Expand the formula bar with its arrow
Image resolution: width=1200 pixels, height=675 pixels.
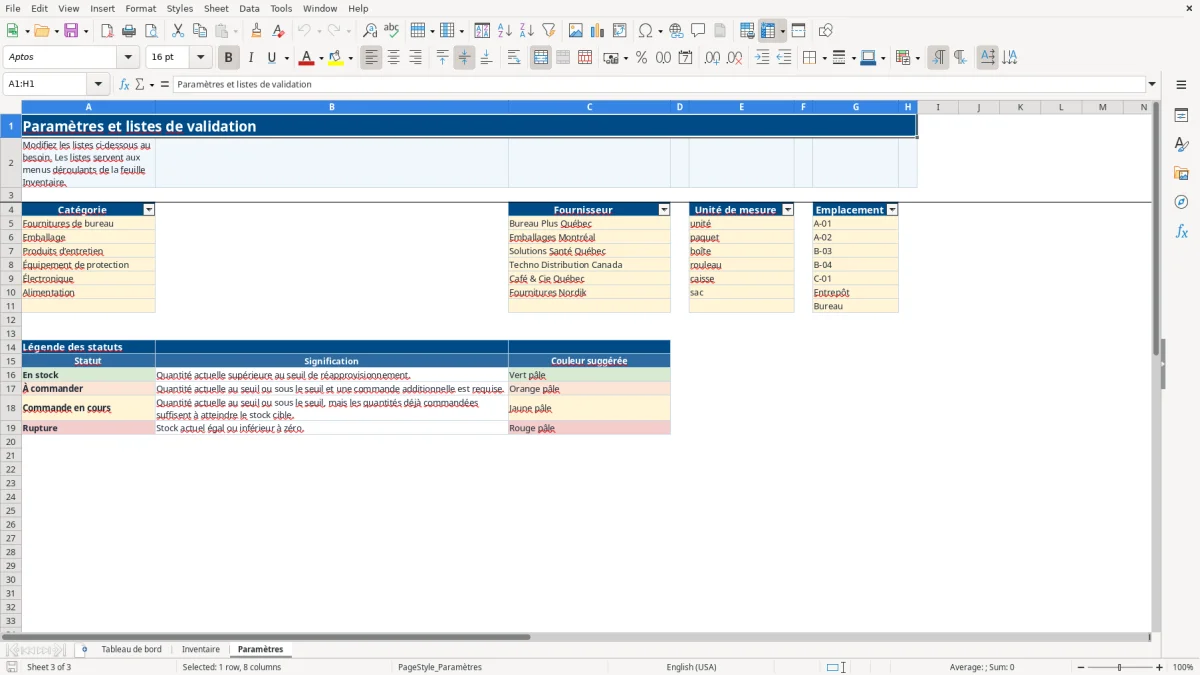[x=1152, y=85]
